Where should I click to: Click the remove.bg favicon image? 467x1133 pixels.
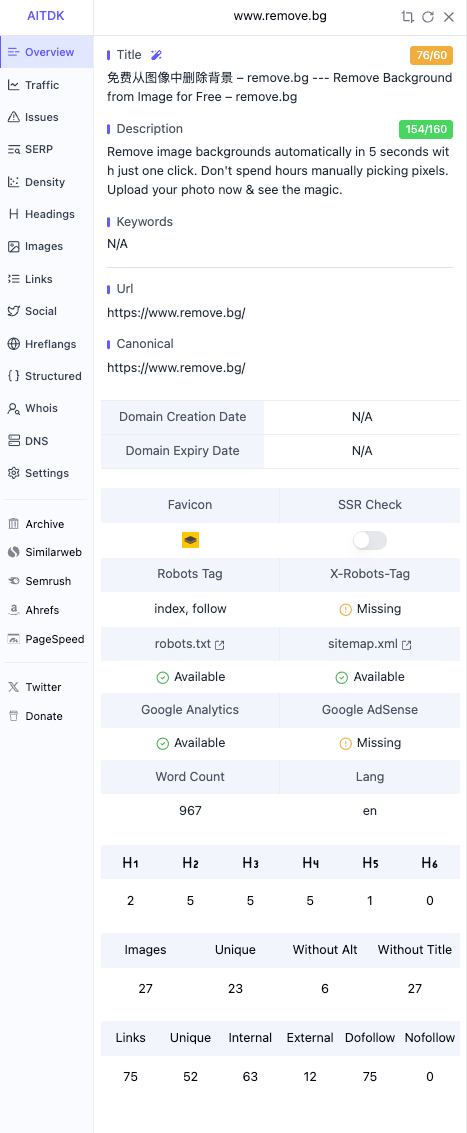pos(190,540)
